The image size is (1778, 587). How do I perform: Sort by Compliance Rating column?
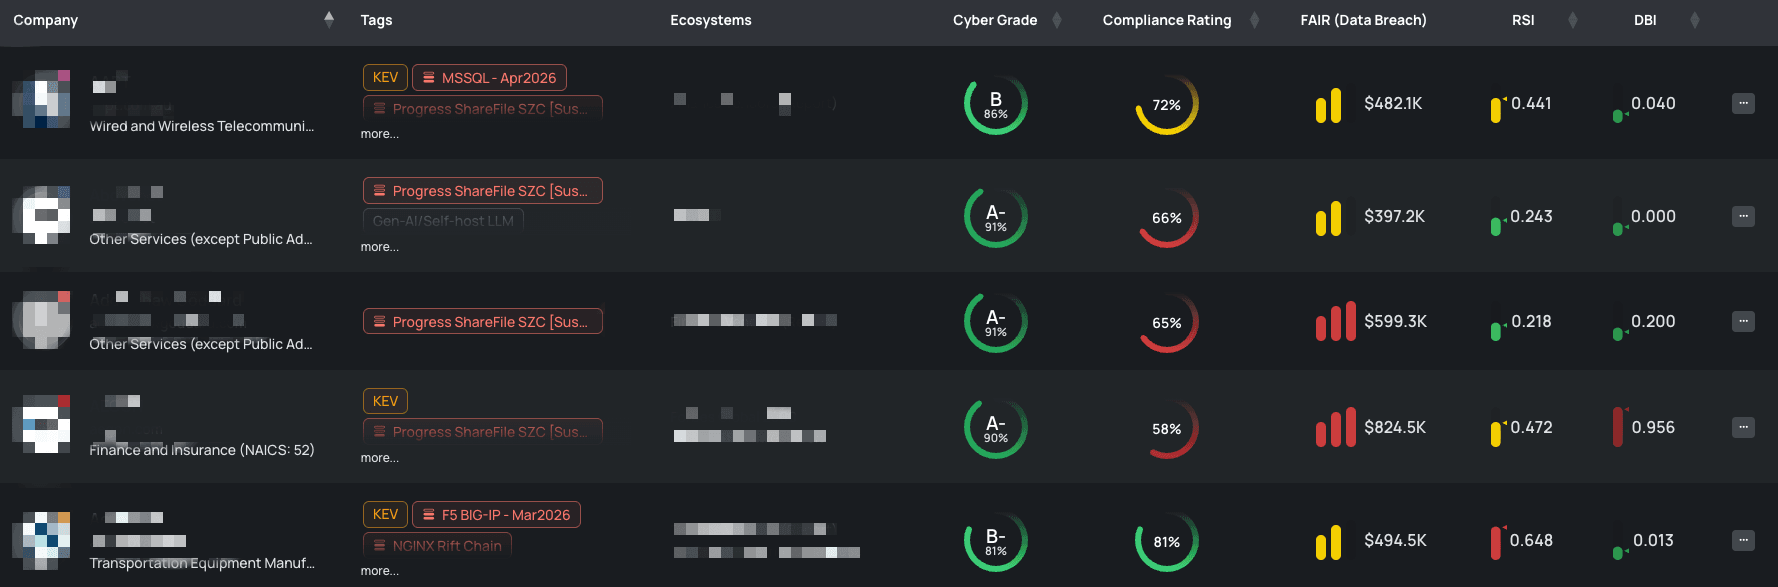click(1254, 20)
